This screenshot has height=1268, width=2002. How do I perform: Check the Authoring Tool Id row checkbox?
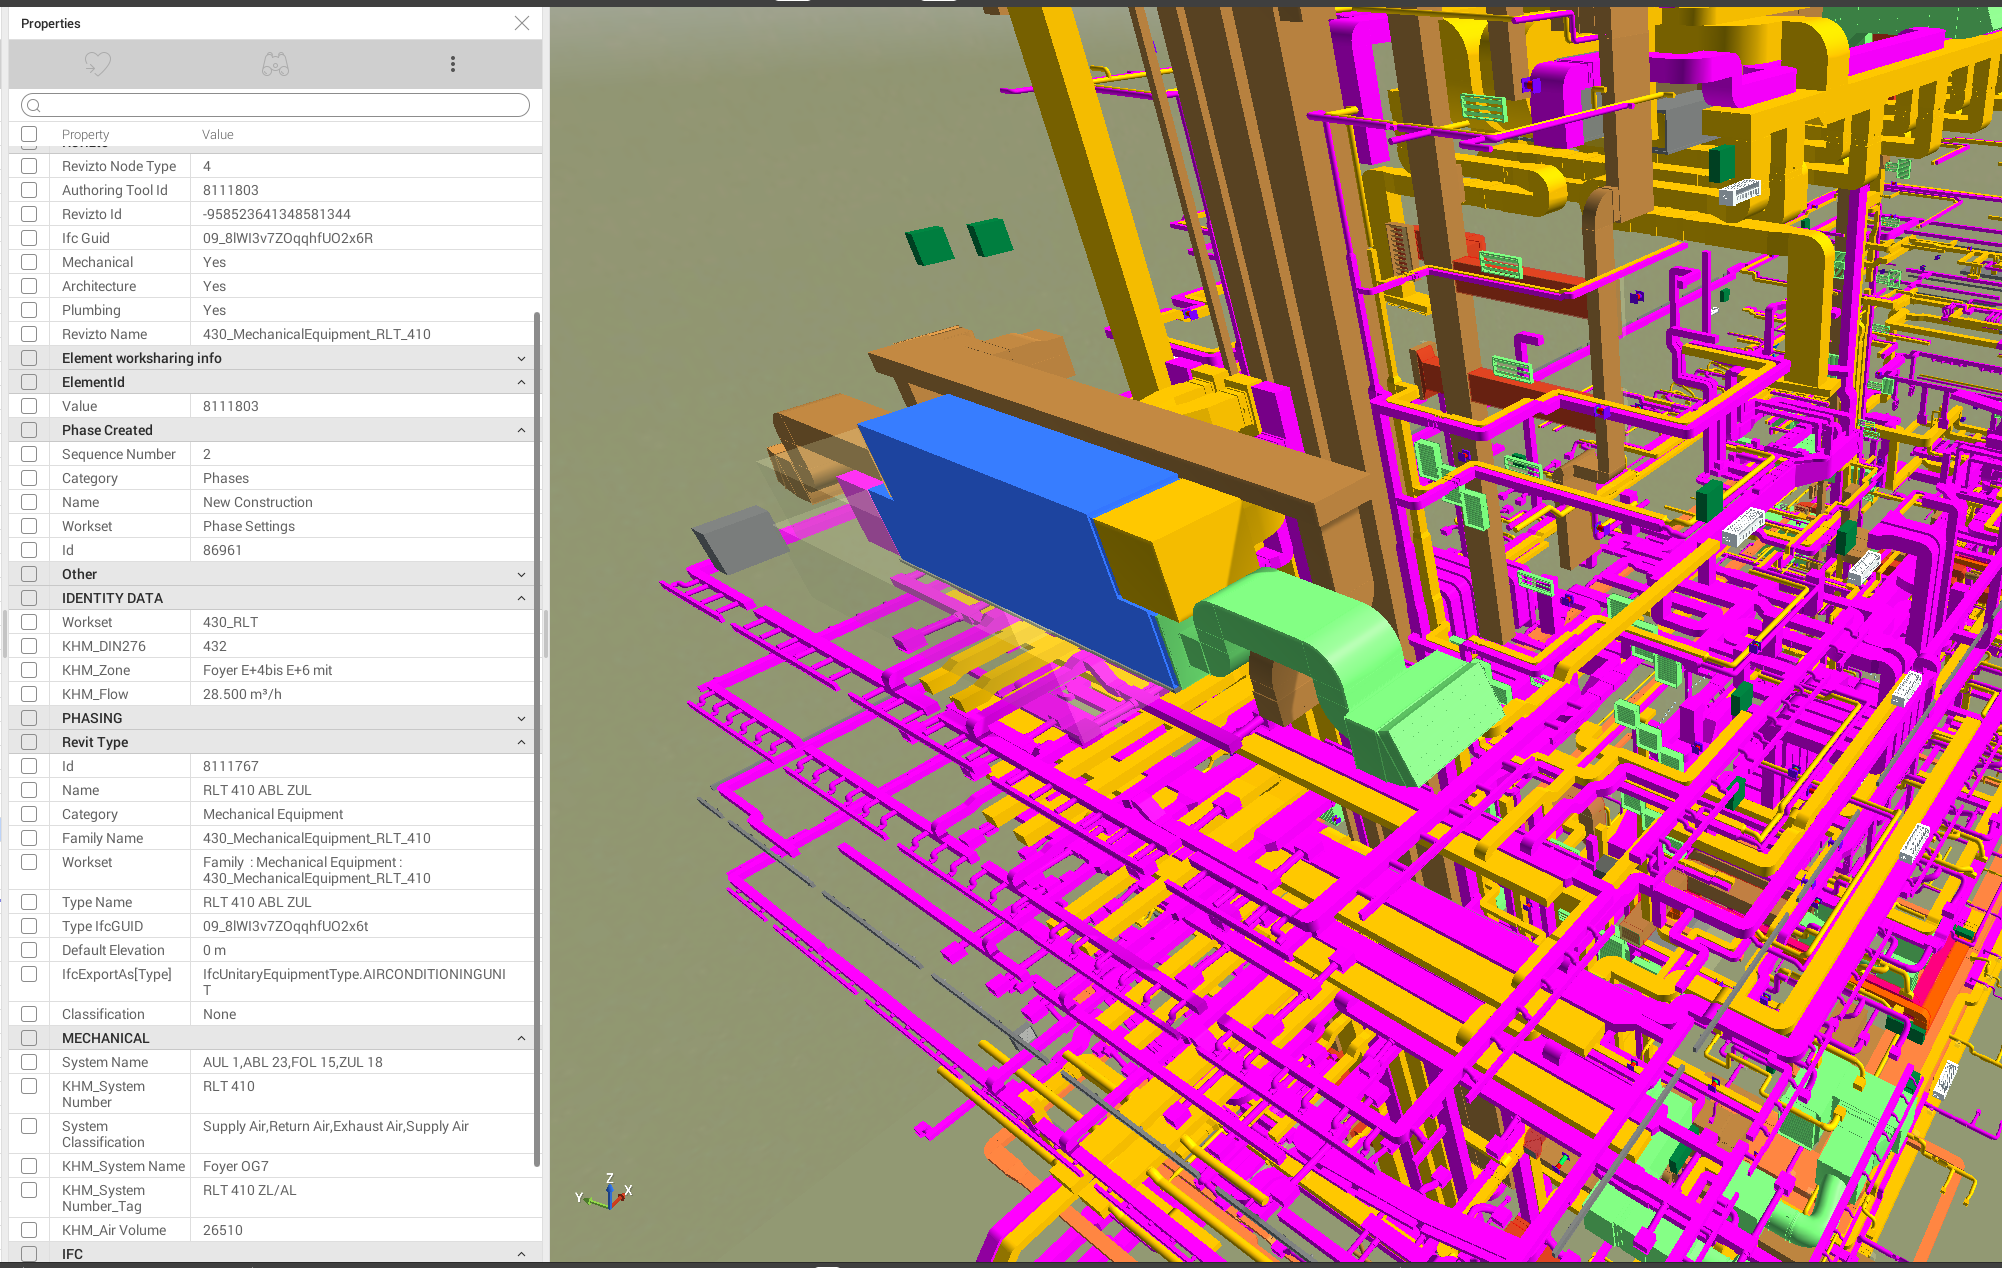(29, 190)
